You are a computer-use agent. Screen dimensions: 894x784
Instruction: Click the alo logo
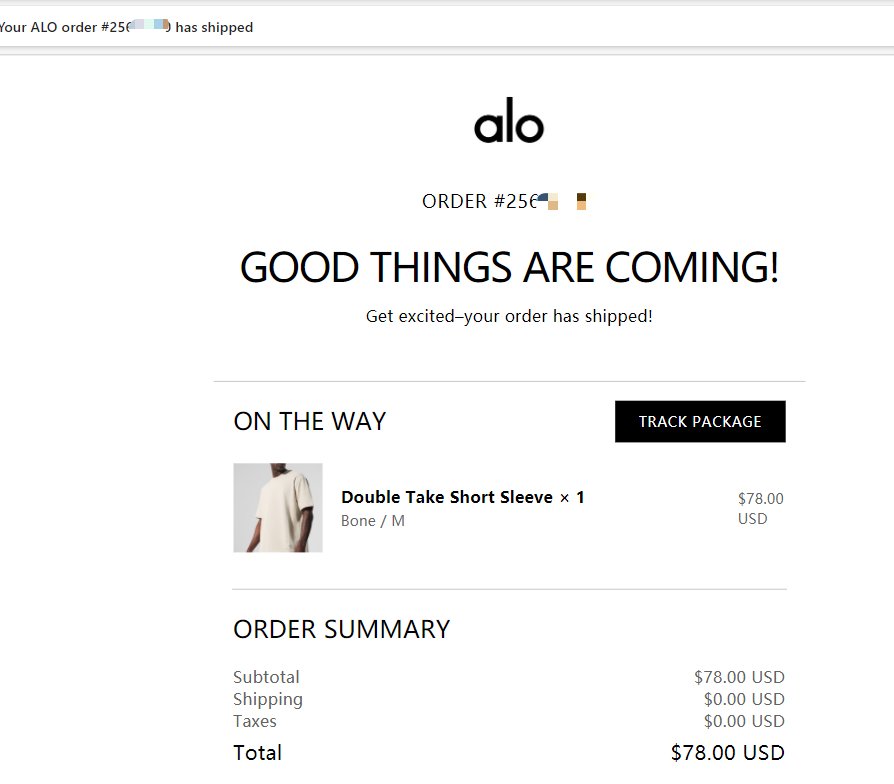509,124
